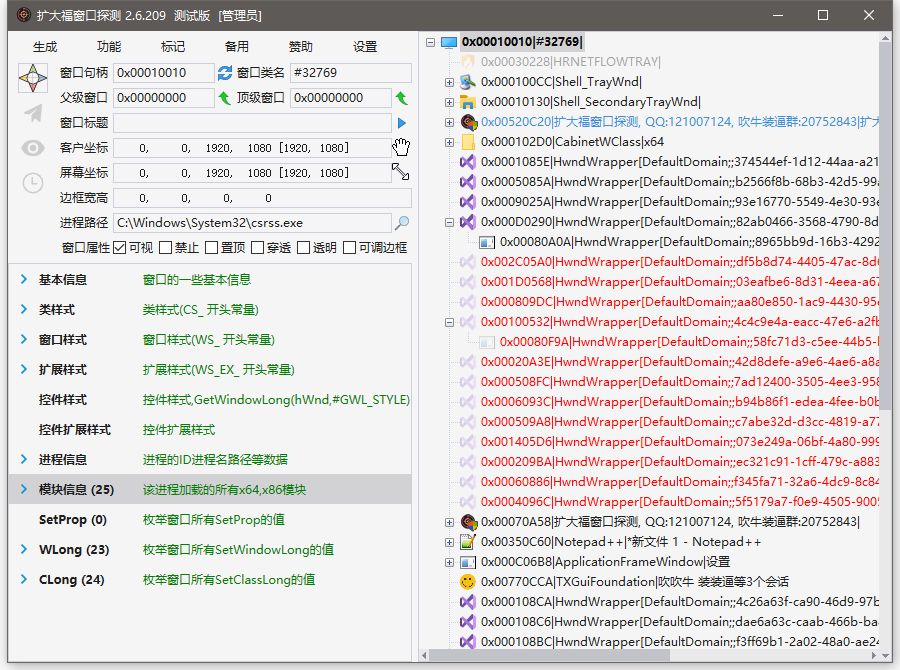This screenshot has height=670, width=900.
Task: Jump to parent window green arrow
Action: pos(224,98)
